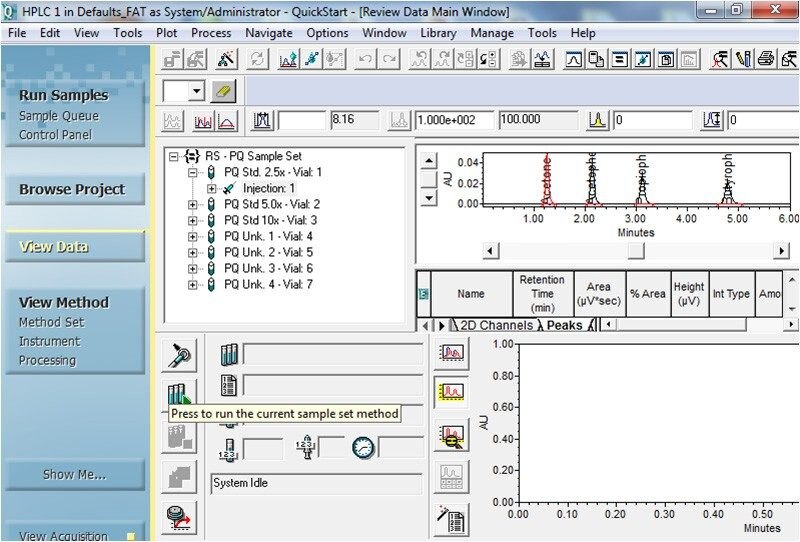Expand PQ Unk. 1 - Vial: 4
Screen dimensions: 800x542
point(192,237)
